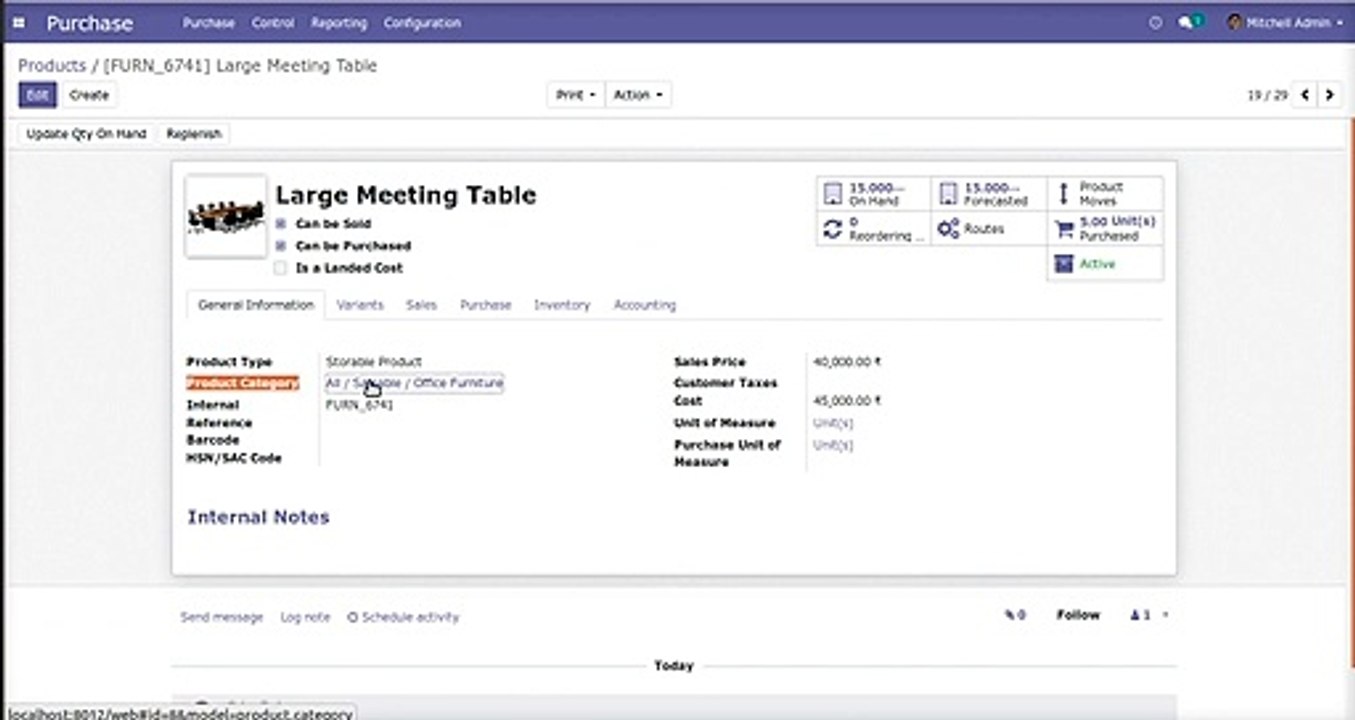The height and width of the screenshot is (720, 1355).
Task: Open the Purchase menu in top bar
Action: (x=209, y=22)
